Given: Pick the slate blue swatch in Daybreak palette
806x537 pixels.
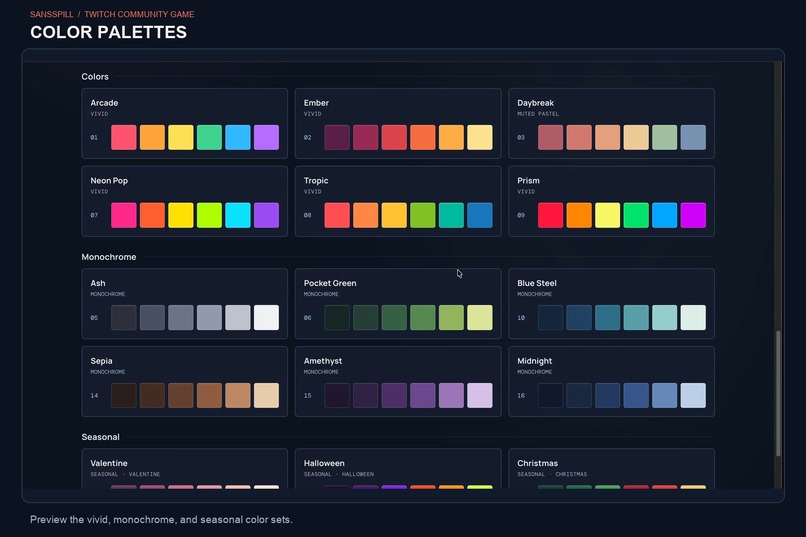Looking at the screenshot, I should pyautogui.click(x=693, y=137).
